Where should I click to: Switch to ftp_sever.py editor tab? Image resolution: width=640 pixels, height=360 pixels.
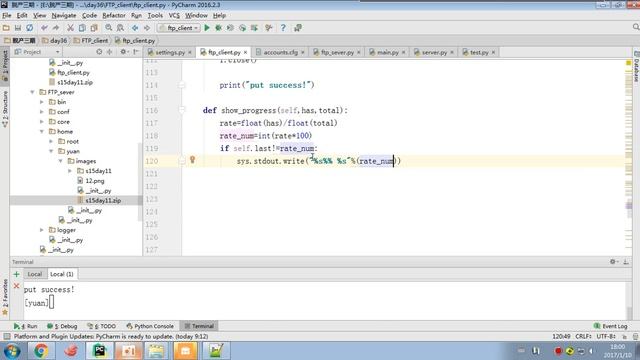pos(337,52)
